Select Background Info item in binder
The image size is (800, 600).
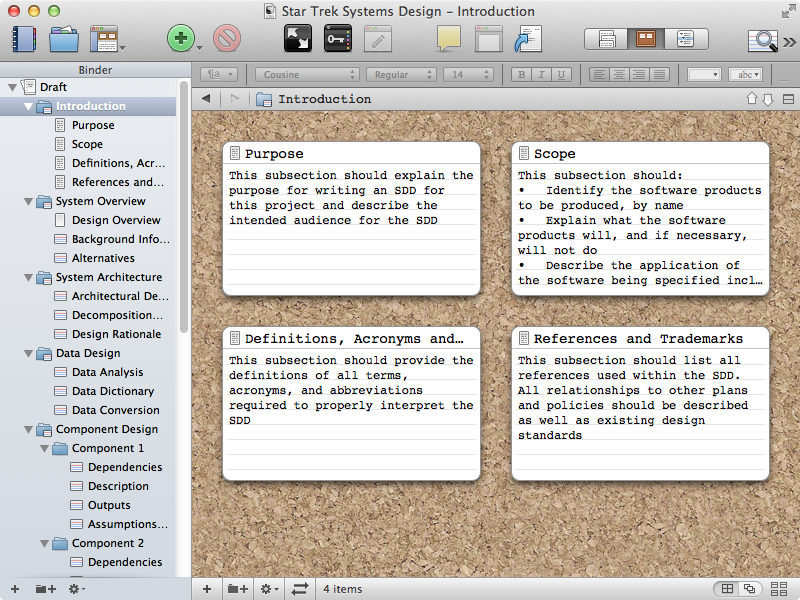point(120,239)
